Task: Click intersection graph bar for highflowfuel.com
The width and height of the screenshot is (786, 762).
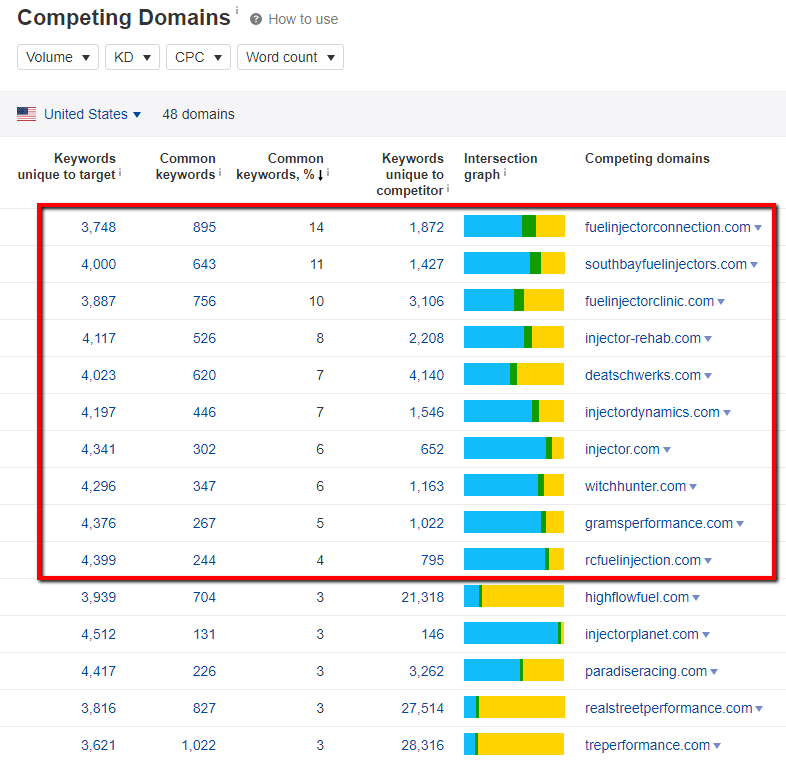Action: [x=514, y=596]
